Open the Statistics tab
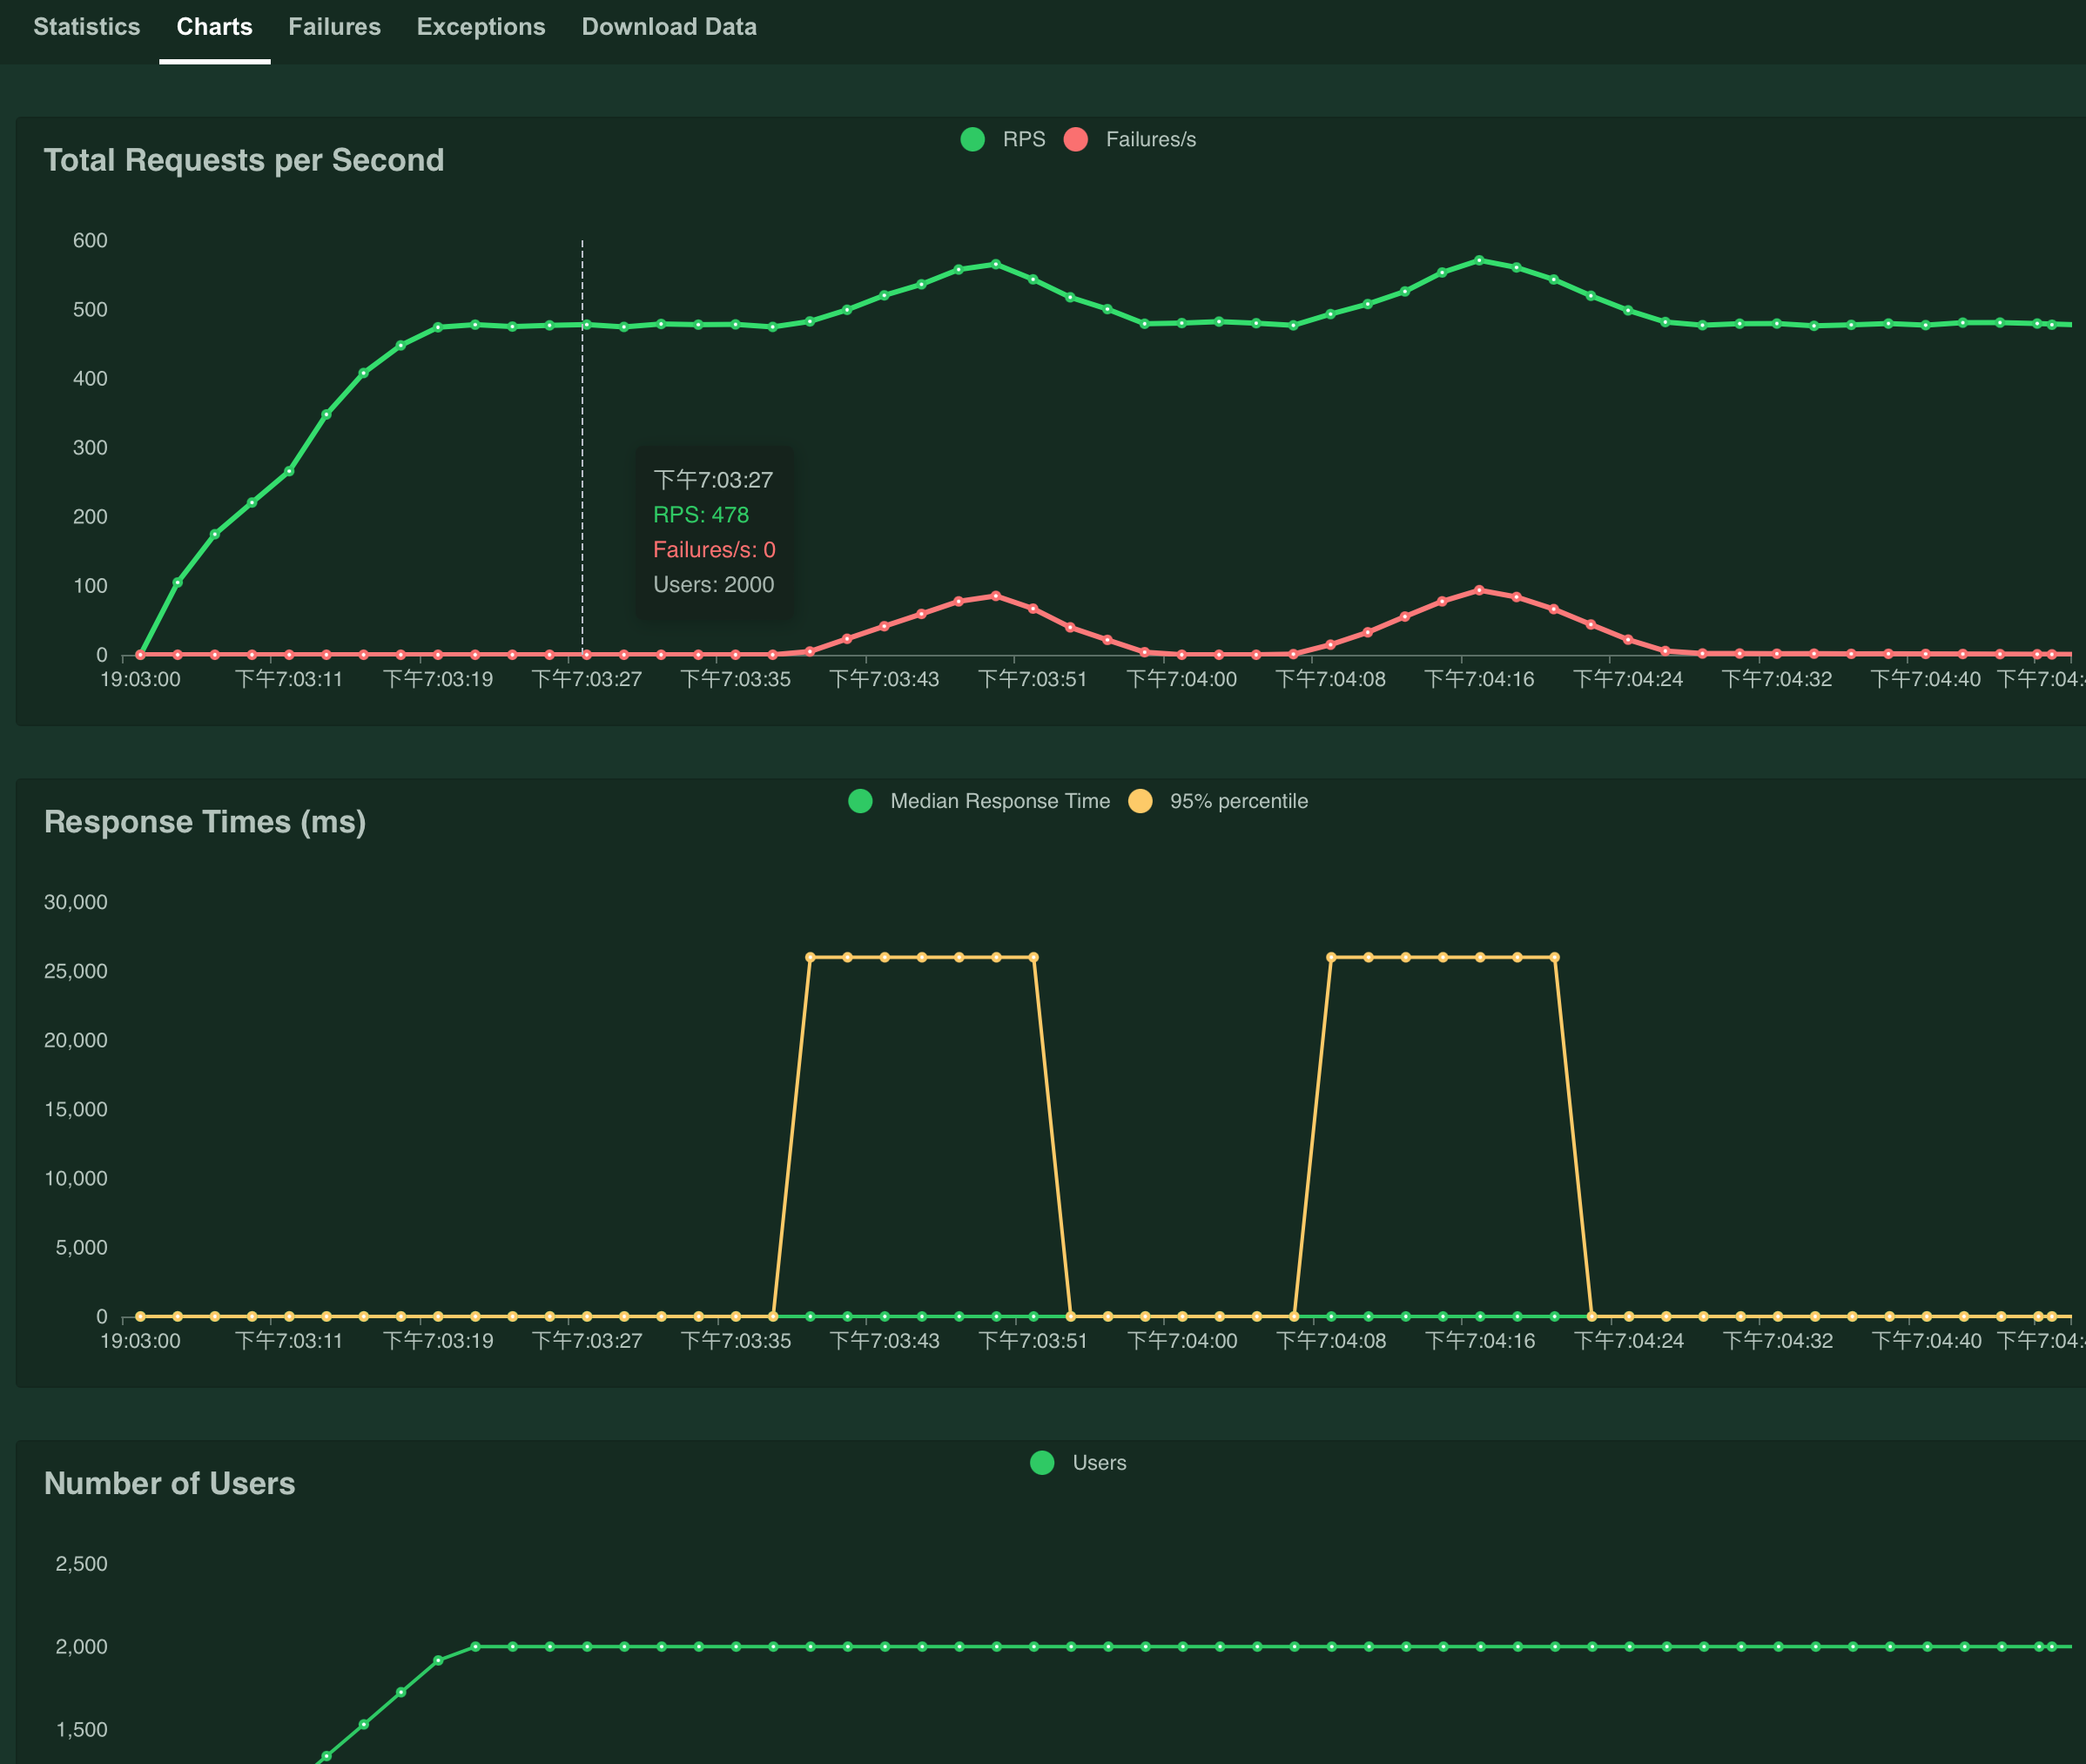Screen dimensions: 2086x1764 tap(87, 27)
